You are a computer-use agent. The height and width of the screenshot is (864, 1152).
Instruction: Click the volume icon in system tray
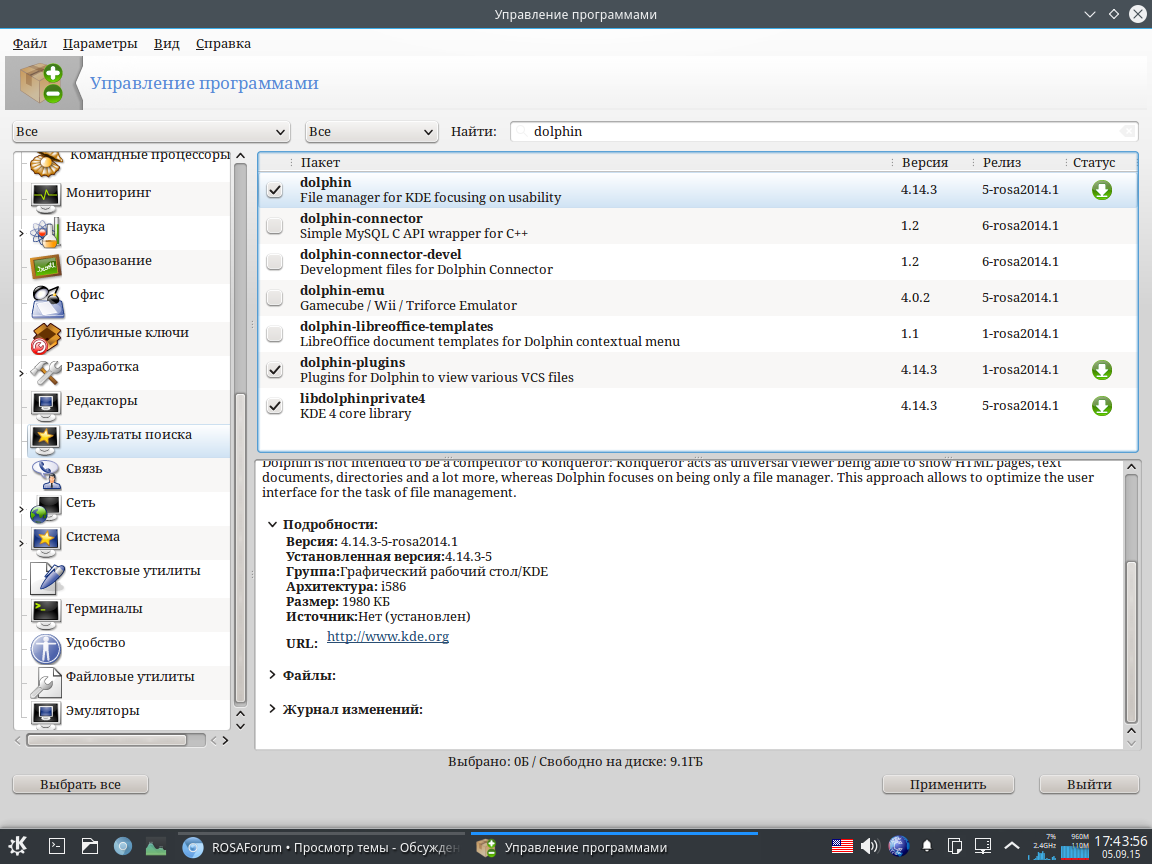coord(868,846)
